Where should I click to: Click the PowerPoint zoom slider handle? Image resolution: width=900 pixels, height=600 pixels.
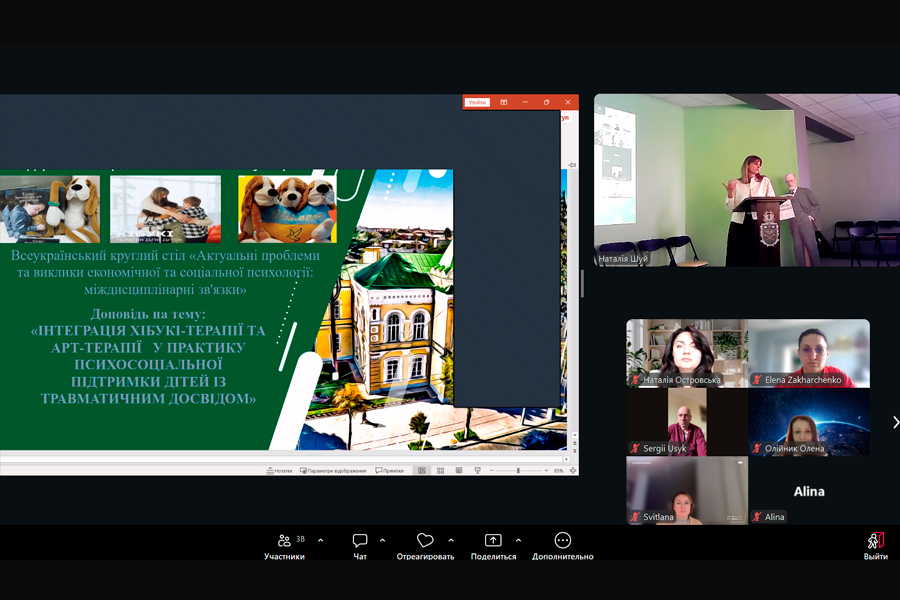coord(518,471)
